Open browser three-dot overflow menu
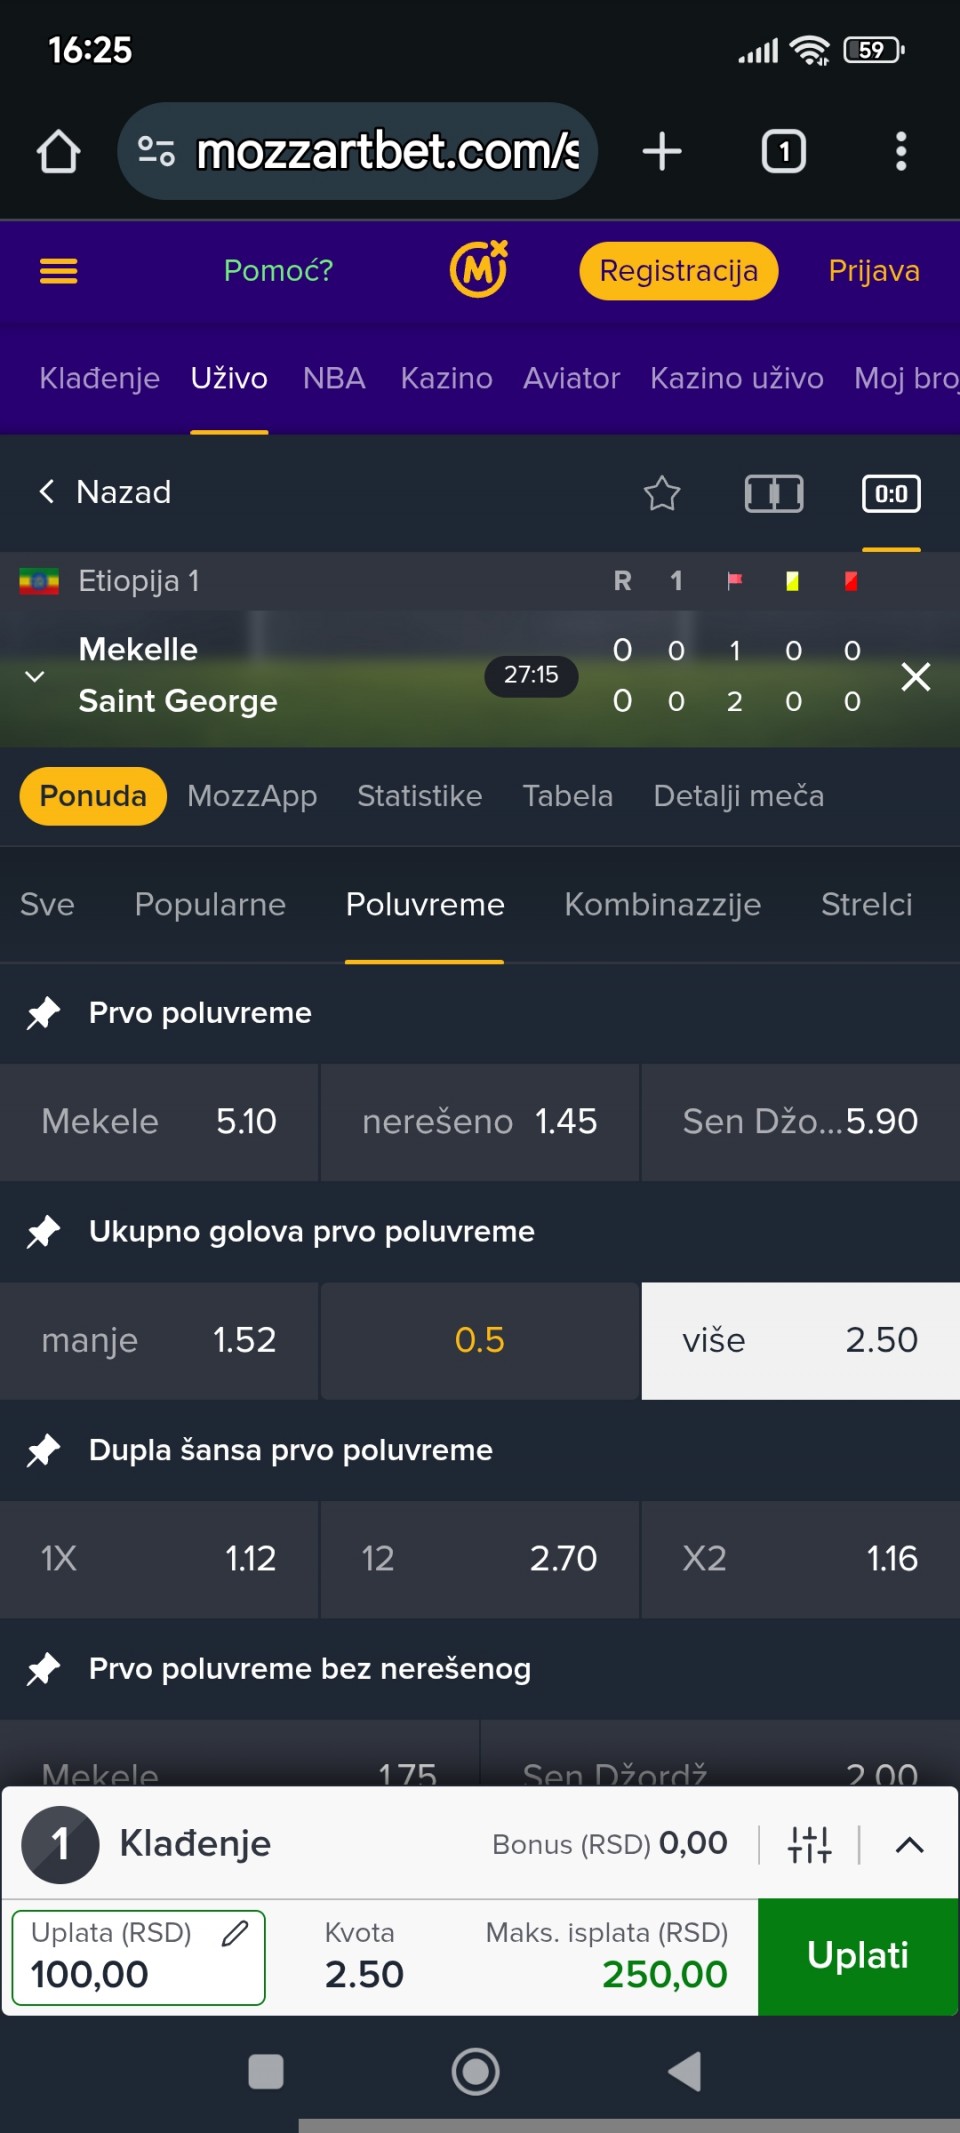This screenshot has height=2133, width=960. (x=900, y=152)
